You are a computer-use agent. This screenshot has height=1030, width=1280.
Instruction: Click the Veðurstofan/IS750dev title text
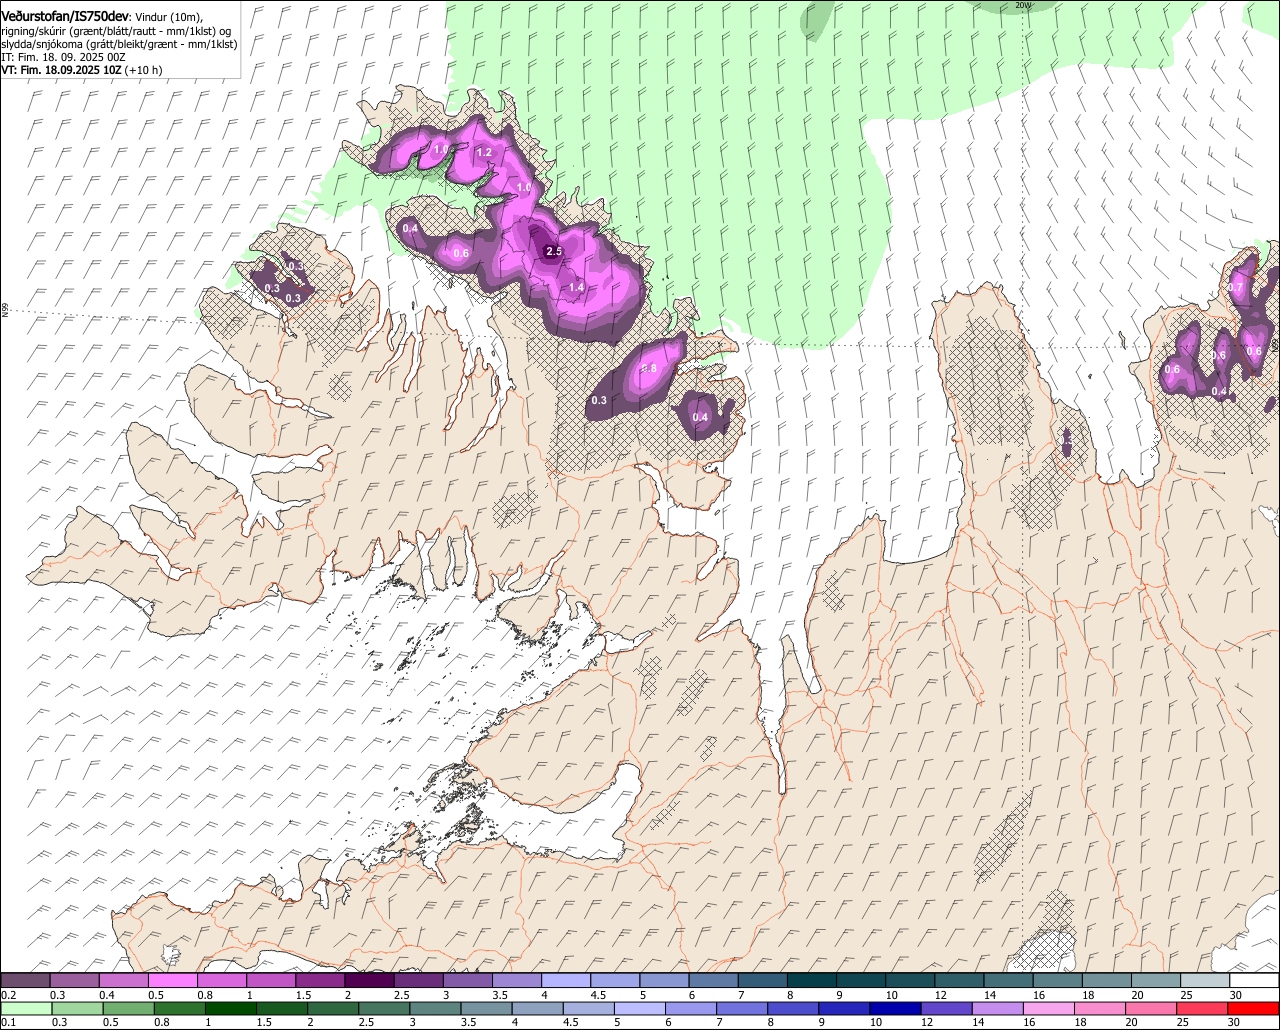pyautogui.click(x=66, y=16)
